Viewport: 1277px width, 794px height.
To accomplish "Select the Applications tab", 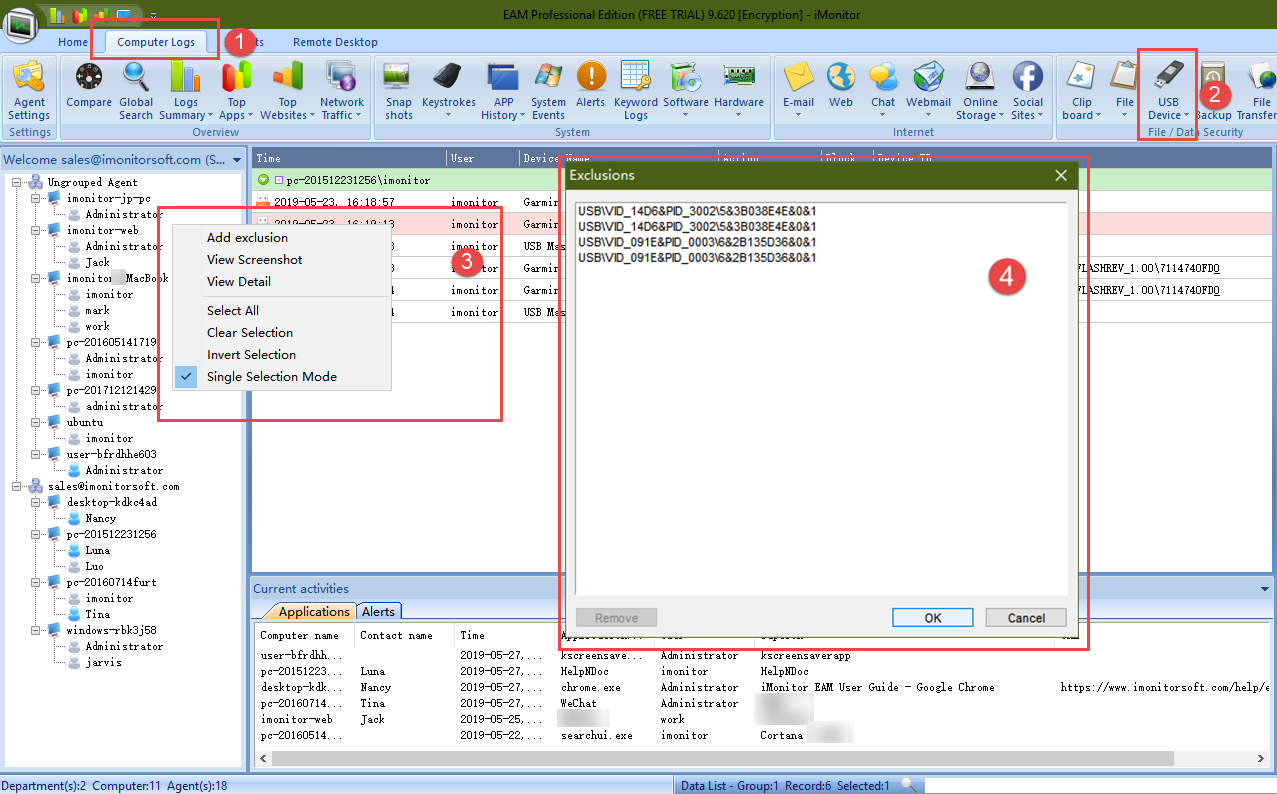I will tap(315, 611).
